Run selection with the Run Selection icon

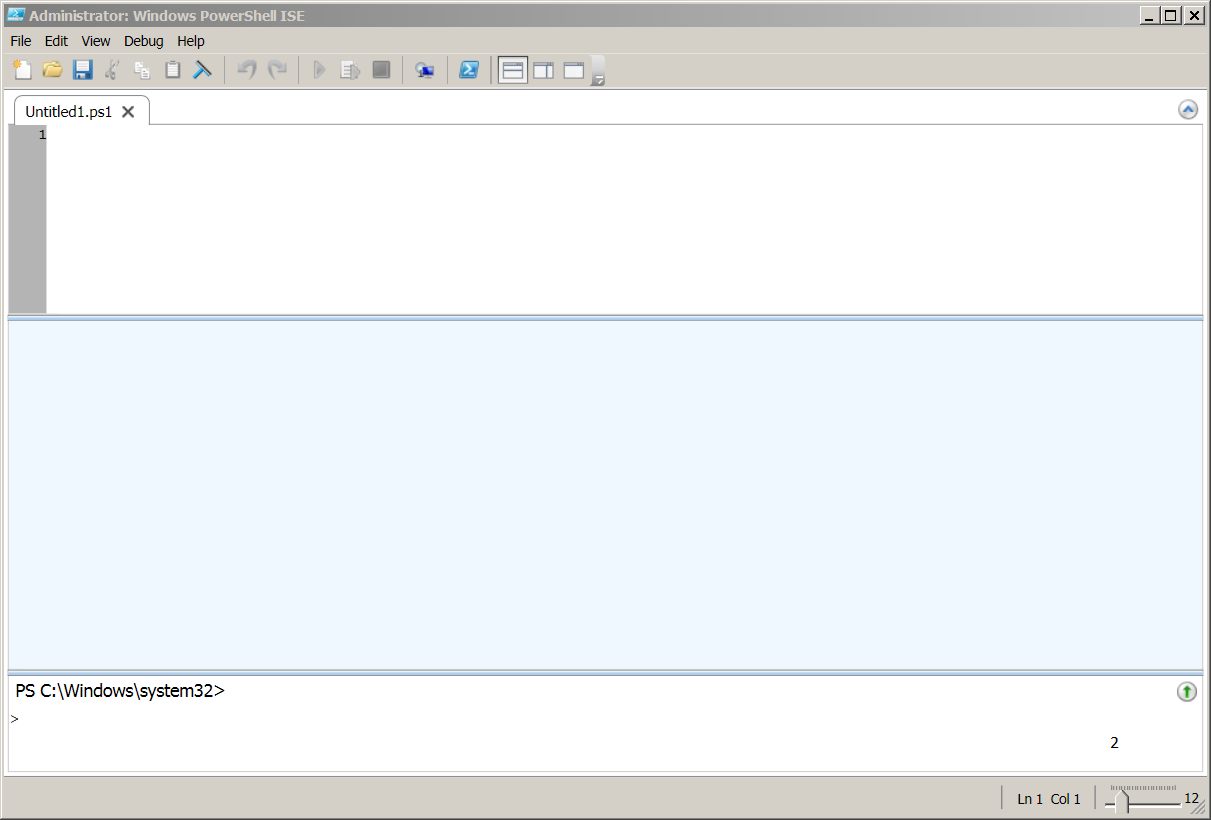pos(350,70)
